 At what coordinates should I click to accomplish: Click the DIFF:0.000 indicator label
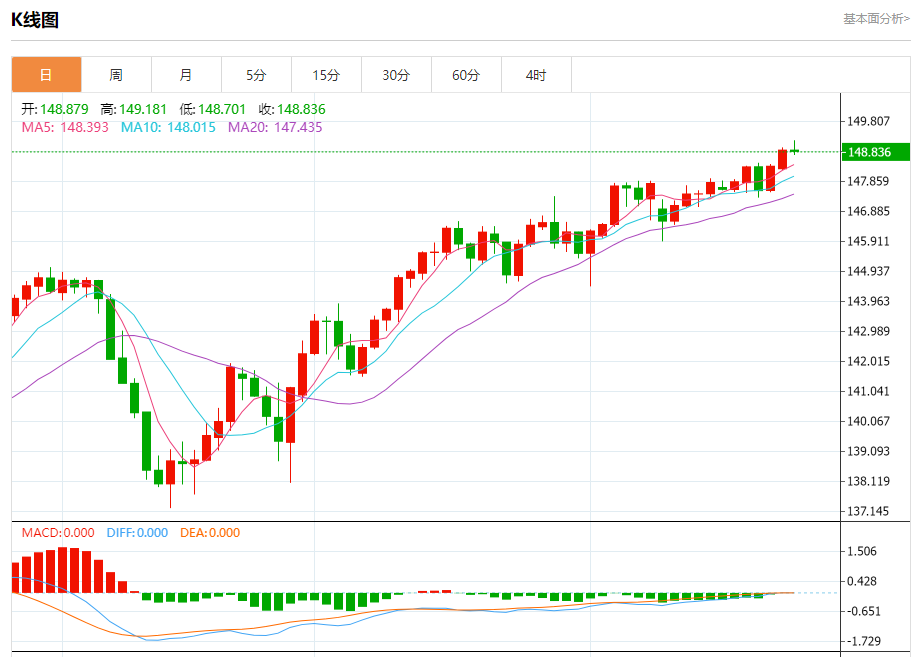point(137,533)
